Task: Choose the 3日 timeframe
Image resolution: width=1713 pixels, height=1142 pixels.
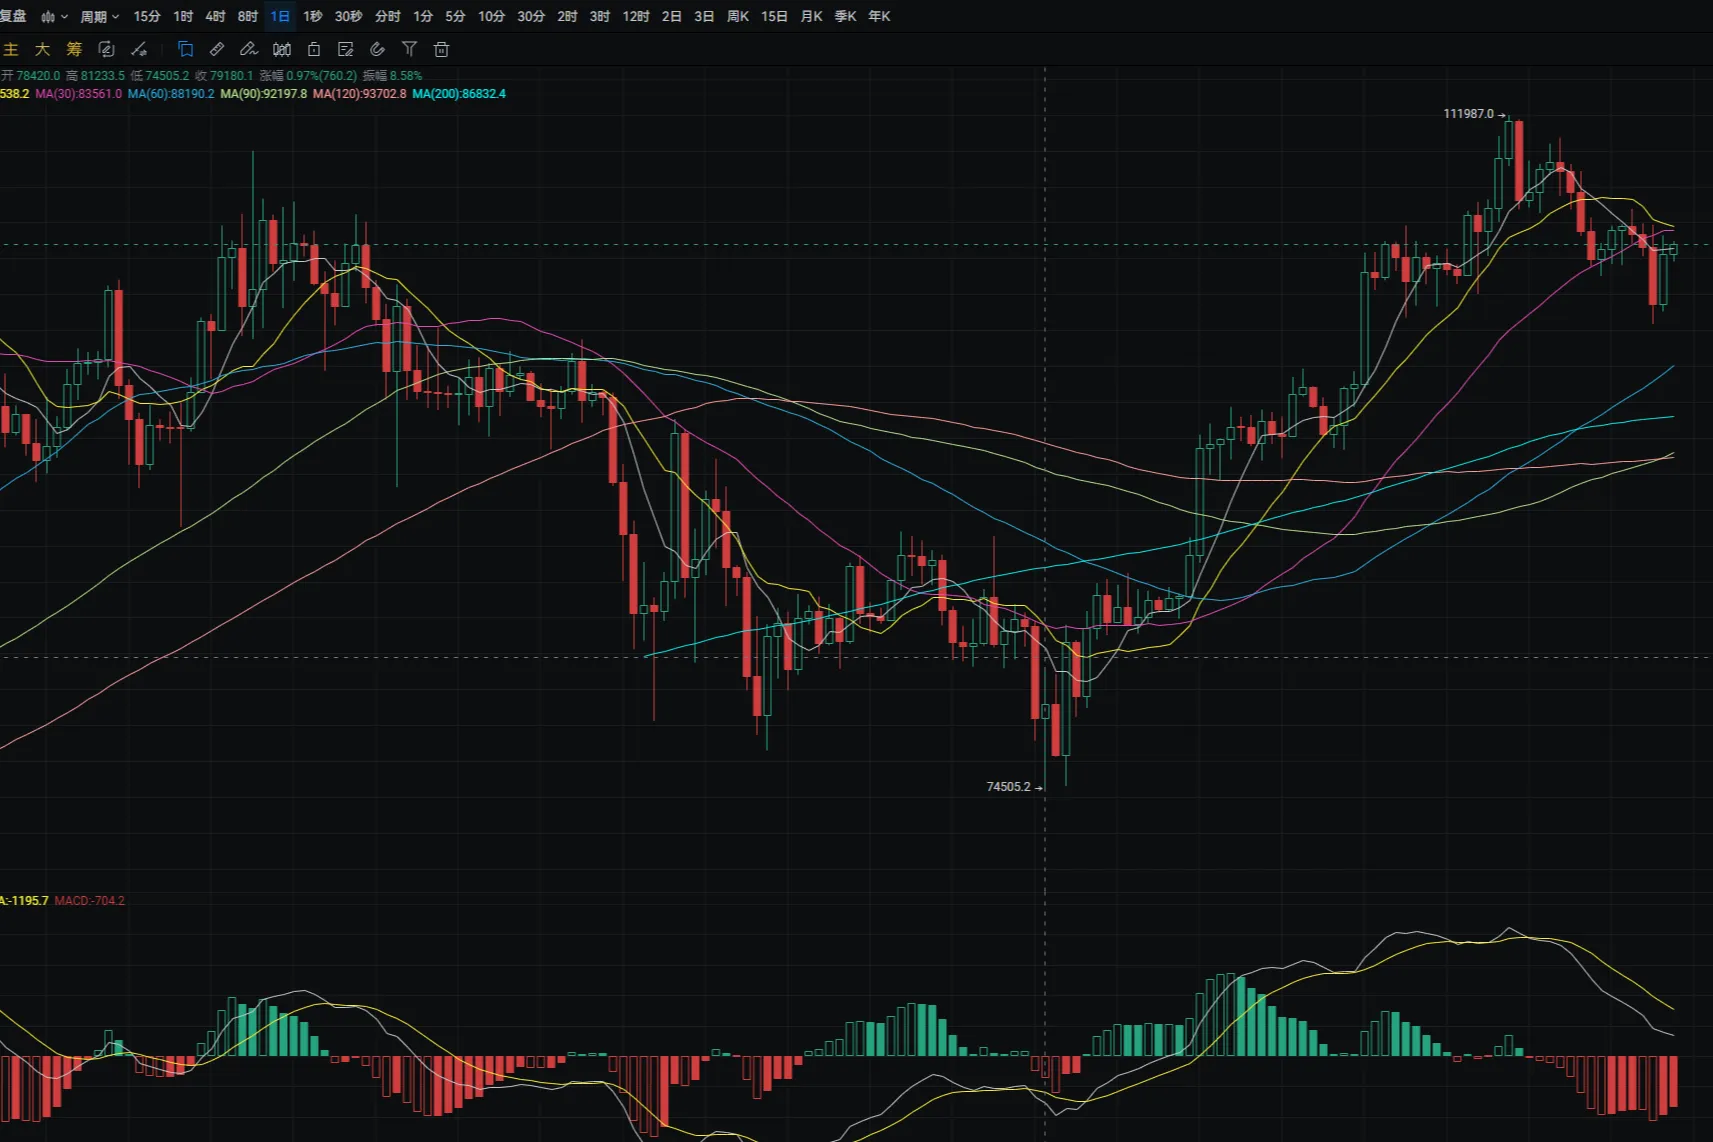Action: pyautogui.click(x=704, y=16)
